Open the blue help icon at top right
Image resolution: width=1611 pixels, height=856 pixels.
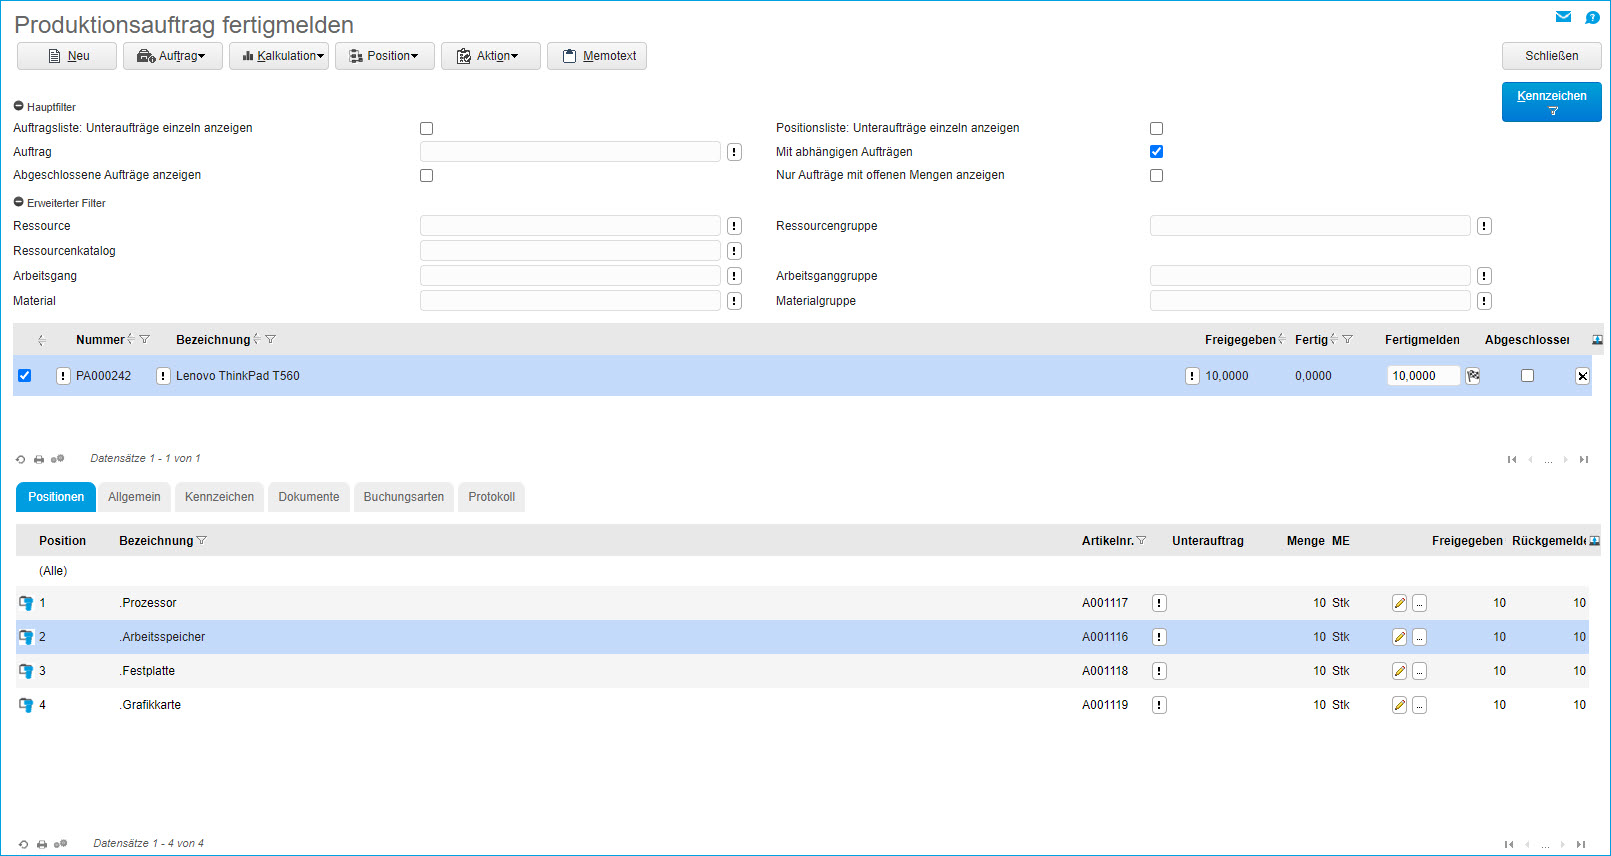(x=1592, y=17)
